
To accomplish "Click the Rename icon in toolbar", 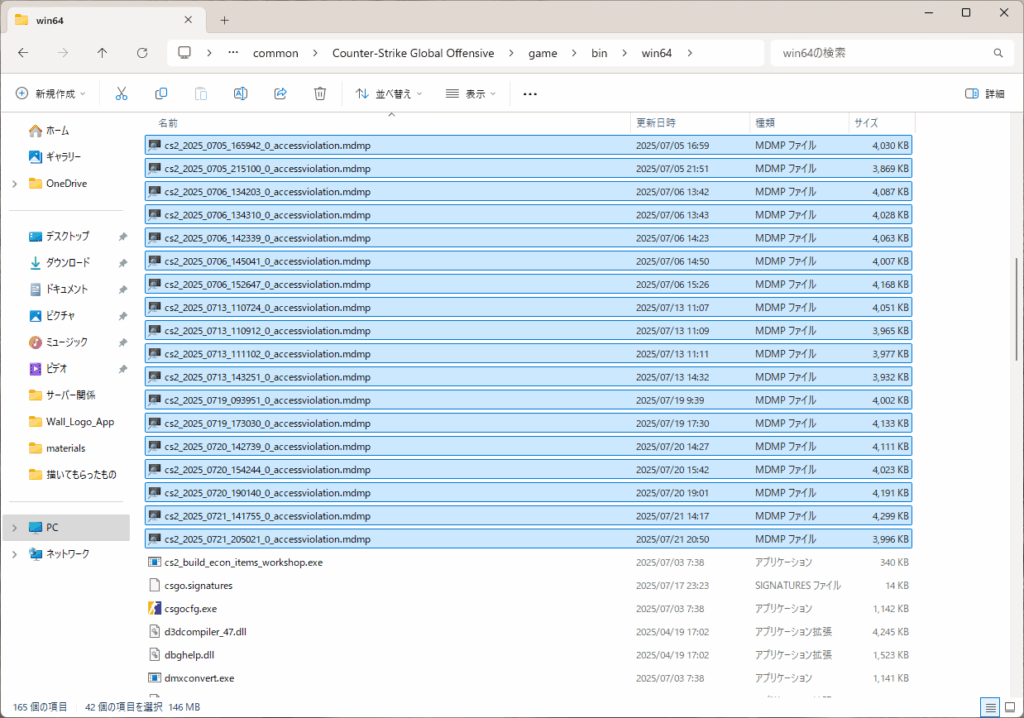I will [240, 93].
